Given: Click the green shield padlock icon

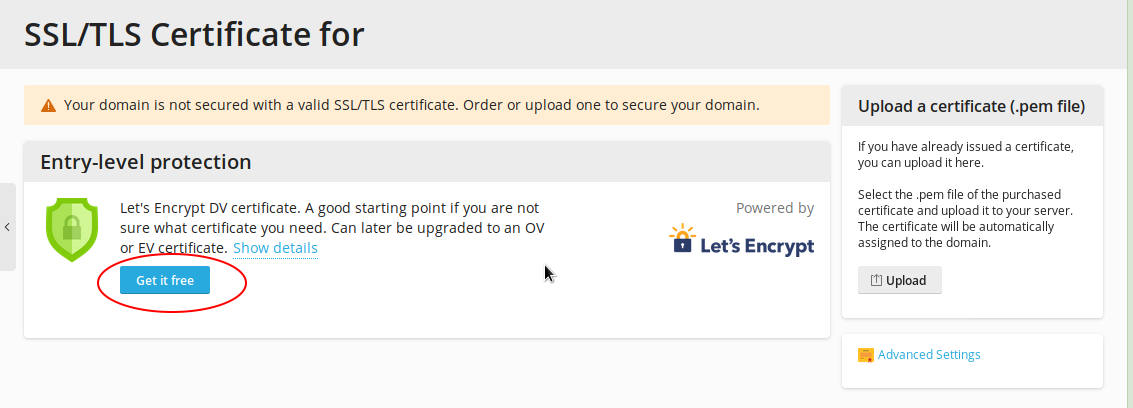Looking at the screenshot, I should pos(72,229).
